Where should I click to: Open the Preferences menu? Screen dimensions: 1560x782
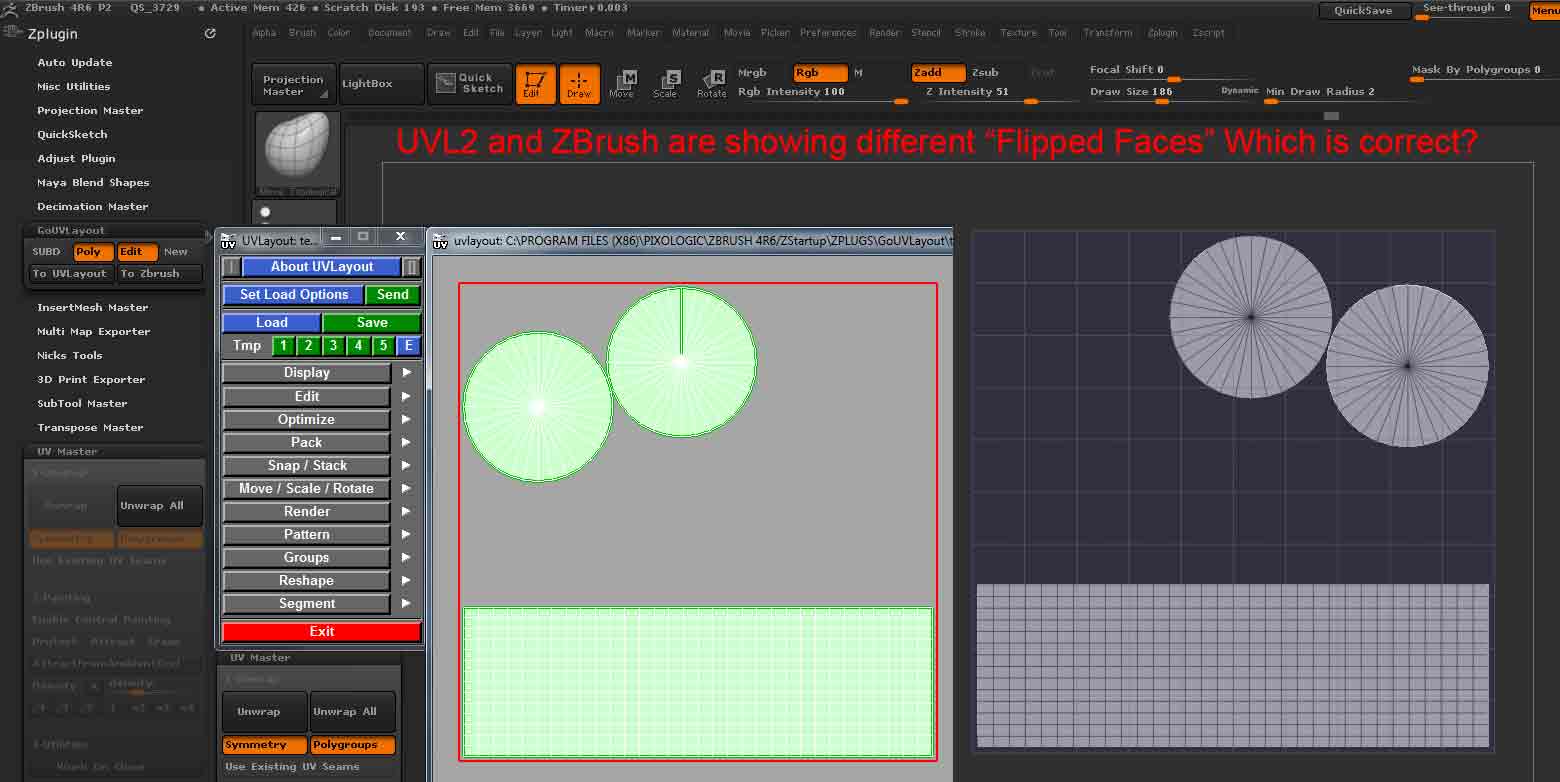click(828, 32)
